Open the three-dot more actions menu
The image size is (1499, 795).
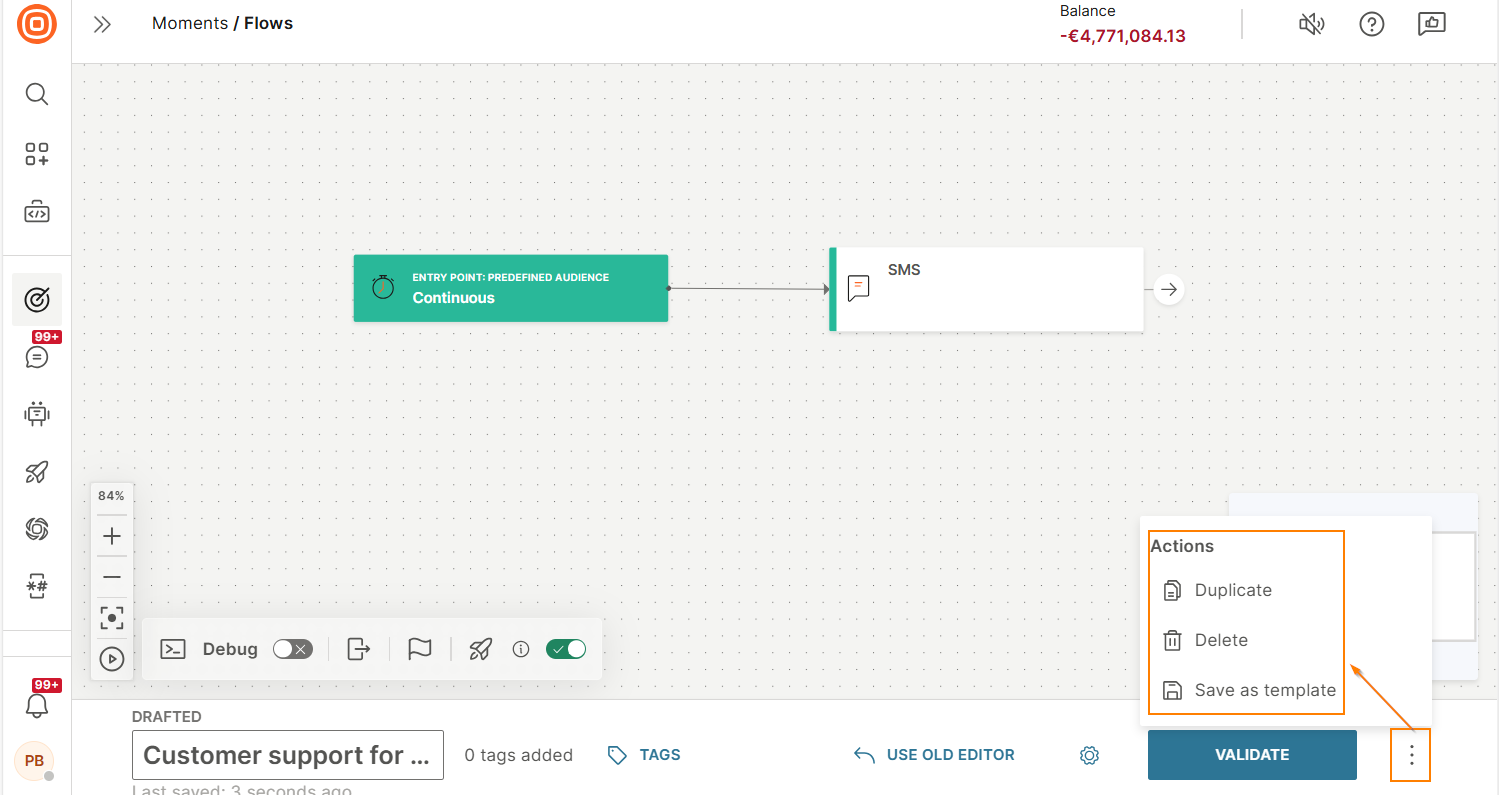[1412, 755]
